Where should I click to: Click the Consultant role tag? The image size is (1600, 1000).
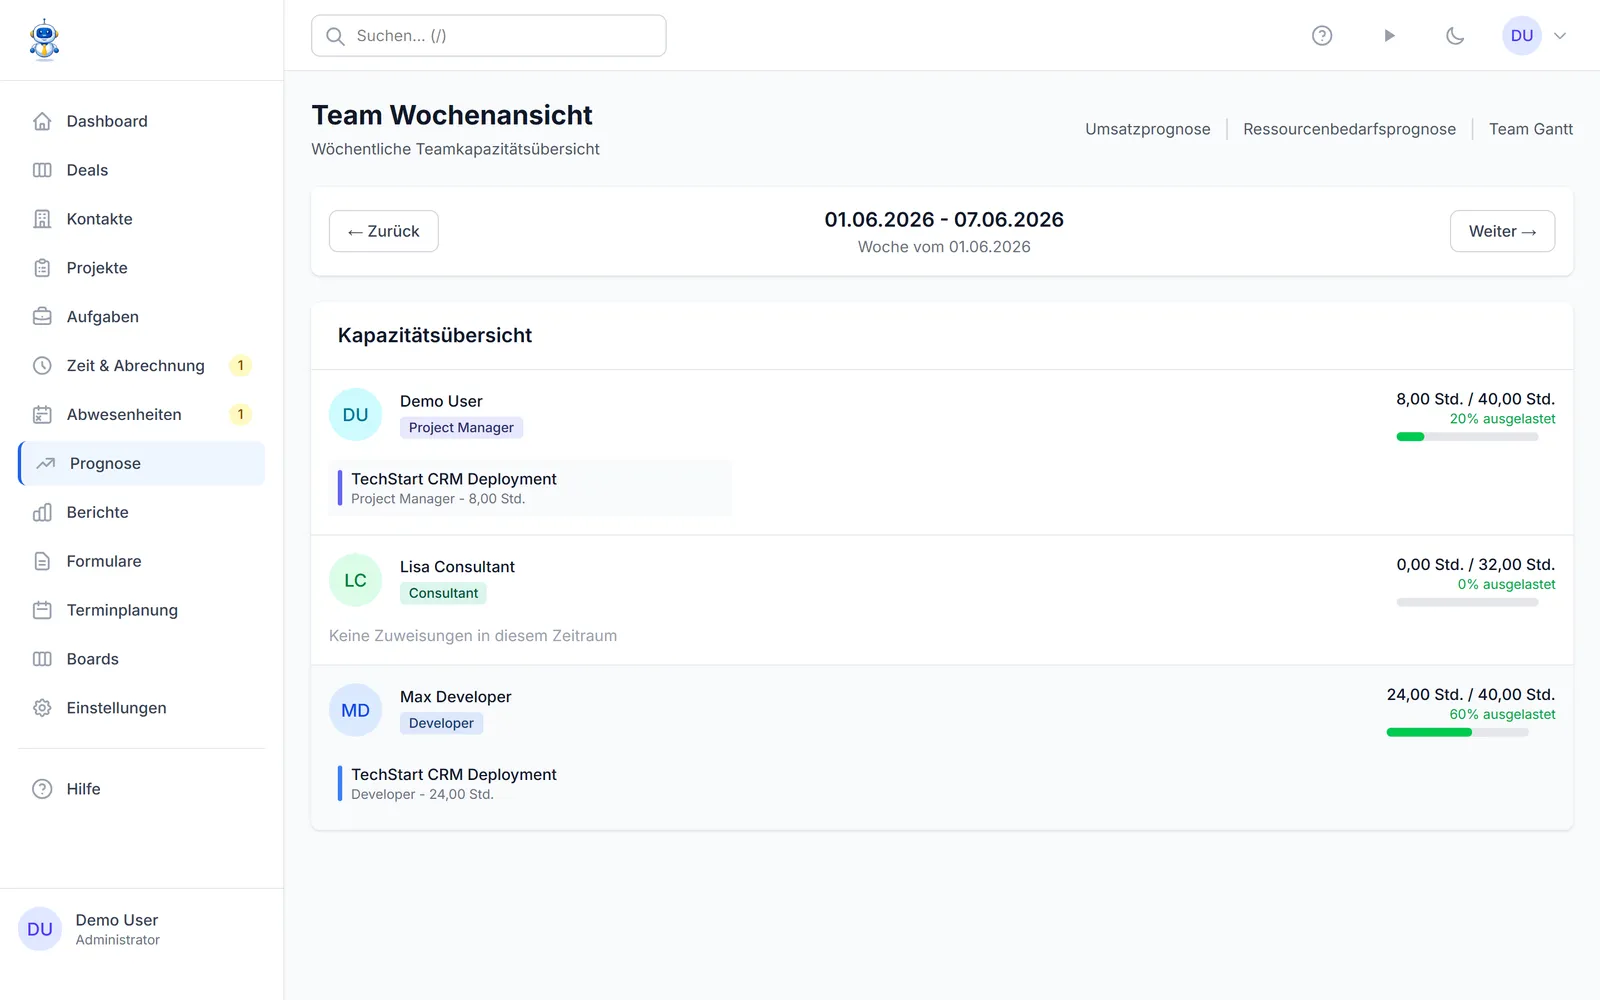pos(443,594)
